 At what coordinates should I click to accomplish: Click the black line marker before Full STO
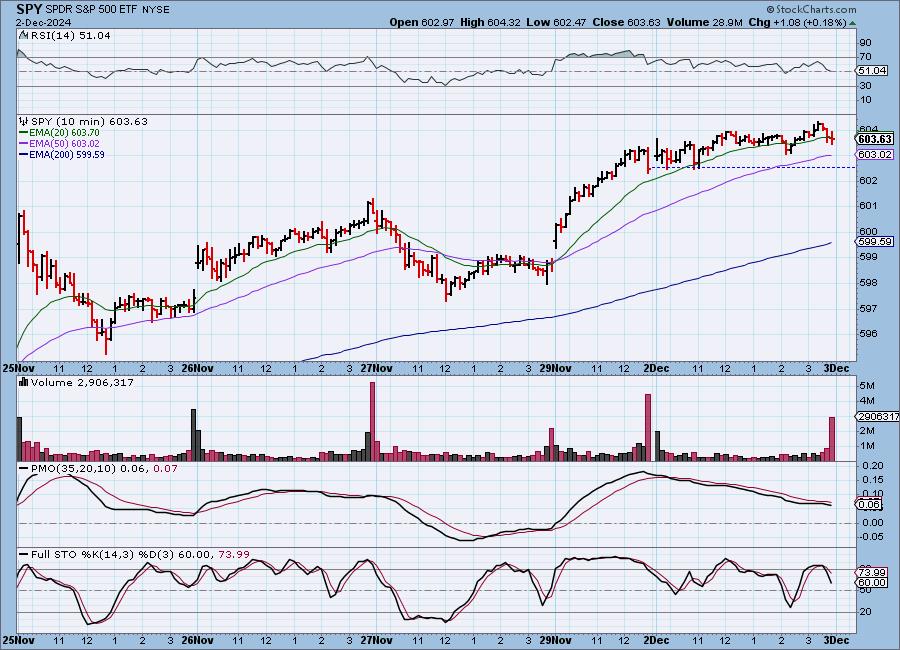tap(24, 554)
